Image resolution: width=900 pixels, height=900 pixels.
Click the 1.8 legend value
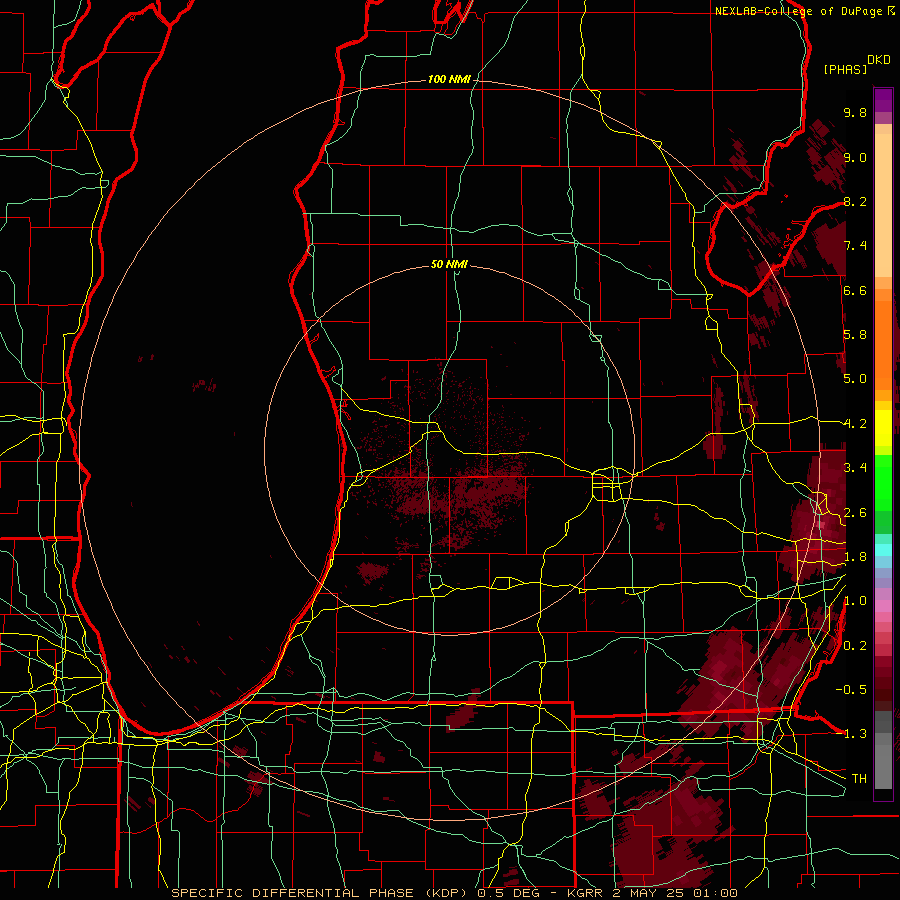click(855, 557)
